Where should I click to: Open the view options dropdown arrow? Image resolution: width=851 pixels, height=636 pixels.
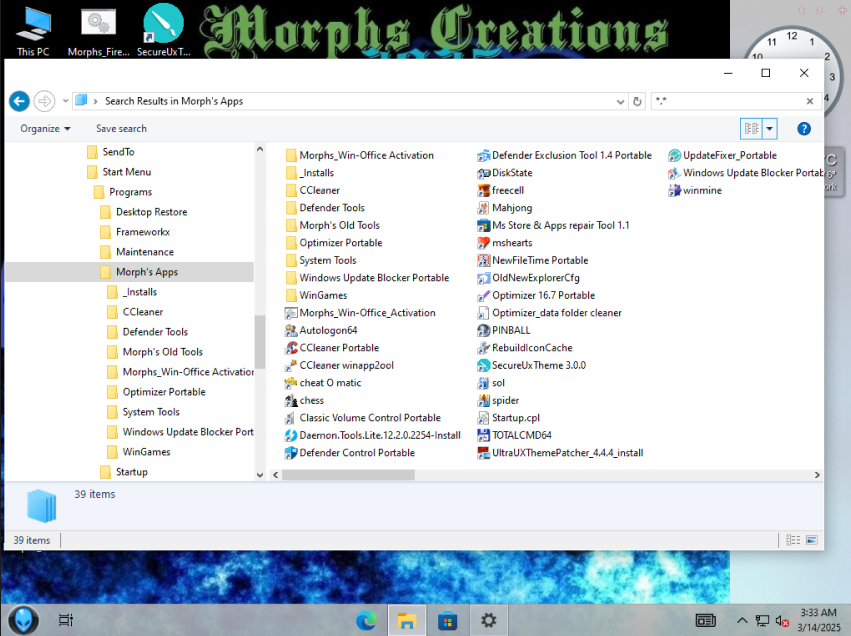tap(770, 129)
